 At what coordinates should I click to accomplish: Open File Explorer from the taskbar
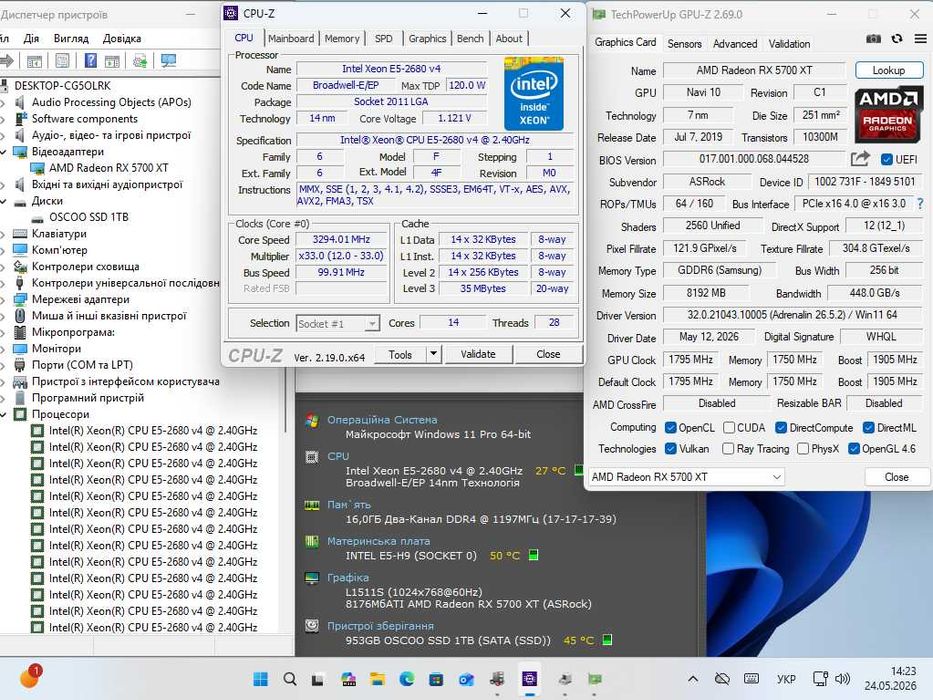(377, 679)
